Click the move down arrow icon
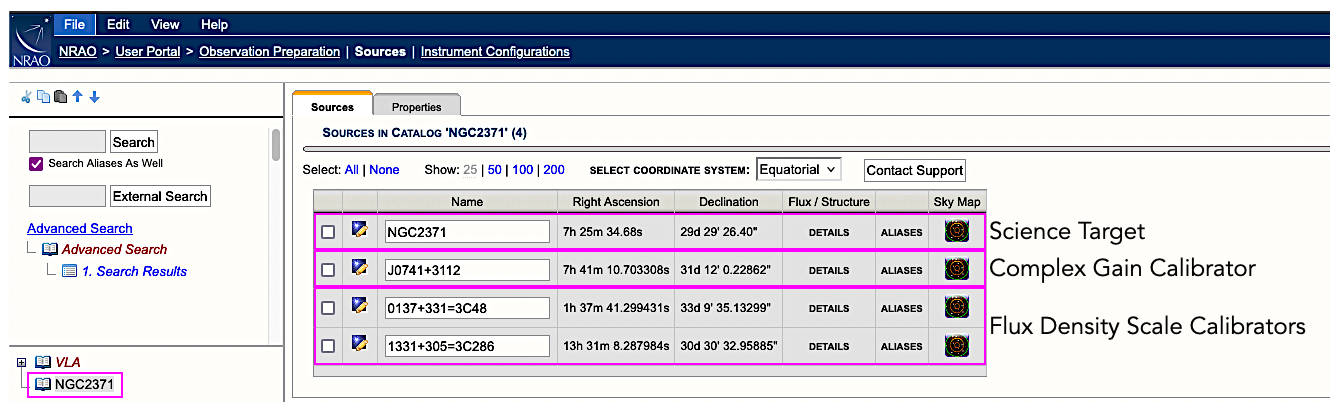Screen dimensions: 1330x409 [x=95, y=97]
